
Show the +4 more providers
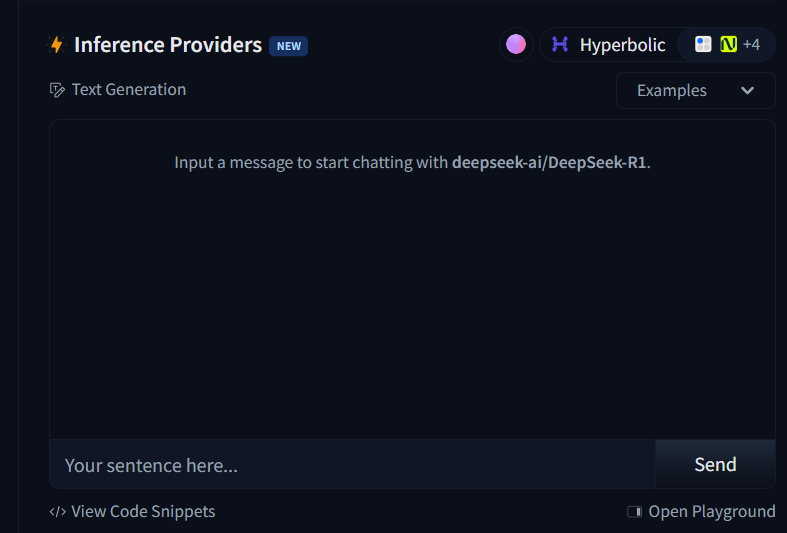click(x=751, y=45)
